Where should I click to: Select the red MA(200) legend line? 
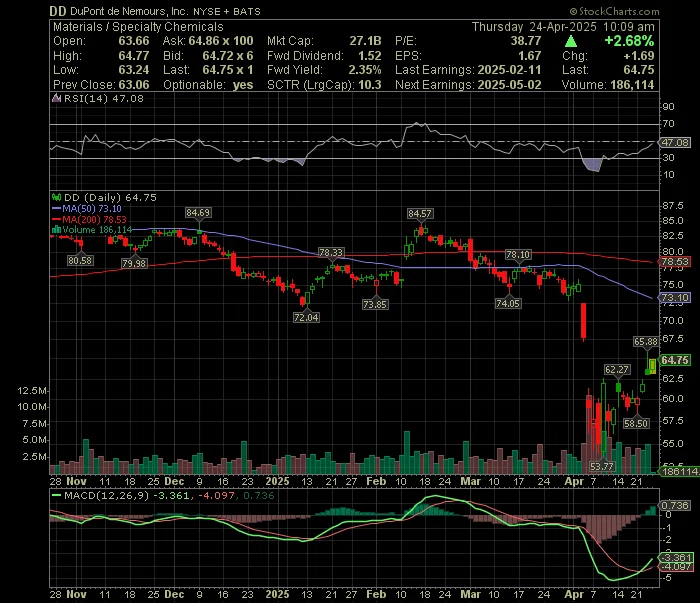(57, 220)
